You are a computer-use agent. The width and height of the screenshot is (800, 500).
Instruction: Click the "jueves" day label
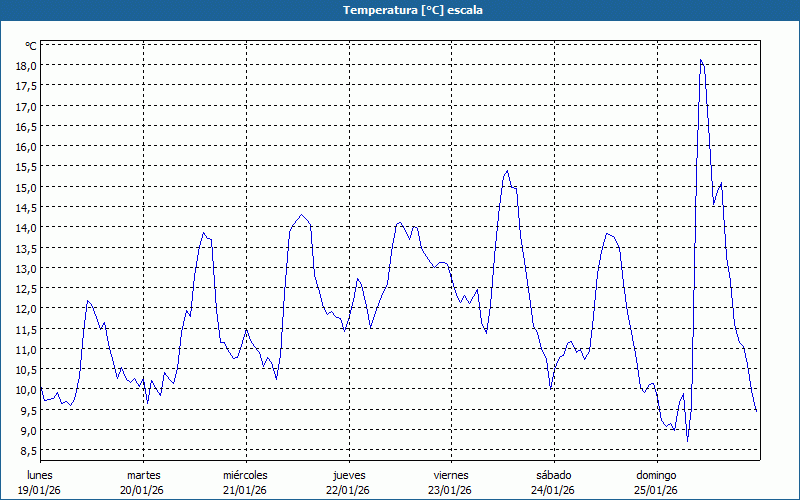(348, 475)
